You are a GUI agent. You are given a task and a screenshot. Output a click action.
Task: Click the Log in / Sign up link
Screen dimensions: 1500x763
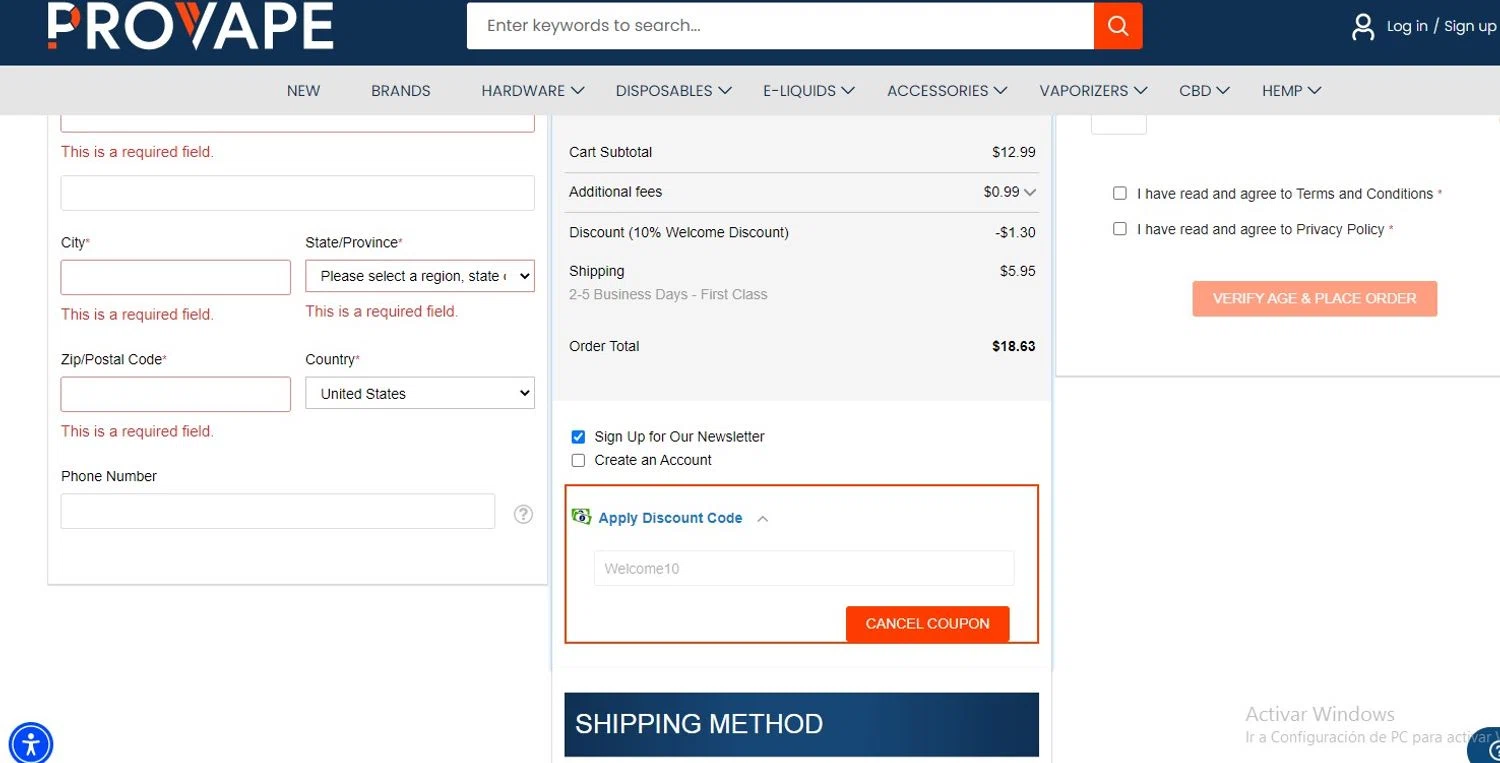point(1441,27)
